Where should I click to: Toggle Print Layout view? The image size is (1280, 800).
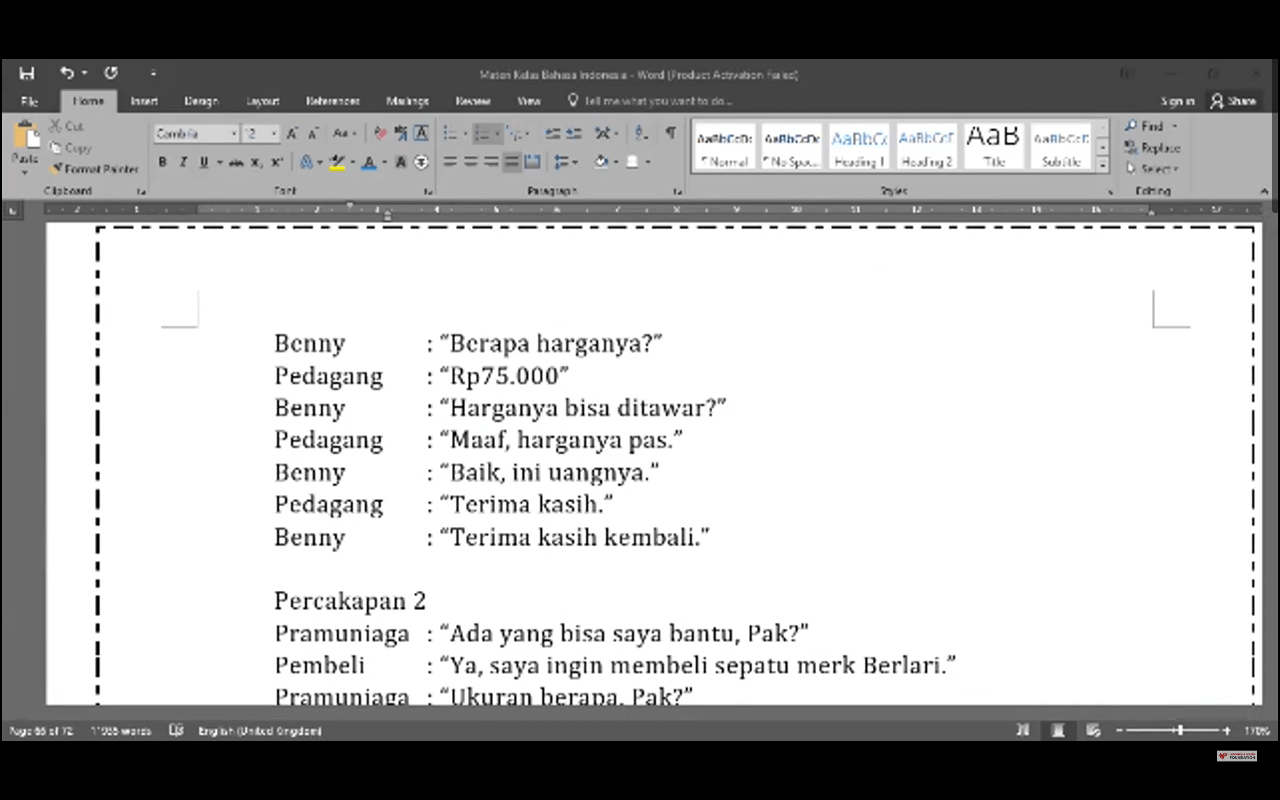point(1057,731)
